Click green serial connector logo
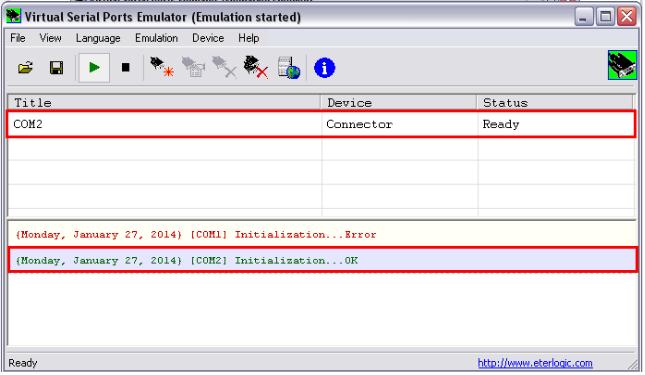 pyautogui.click(x=622, y=65)
